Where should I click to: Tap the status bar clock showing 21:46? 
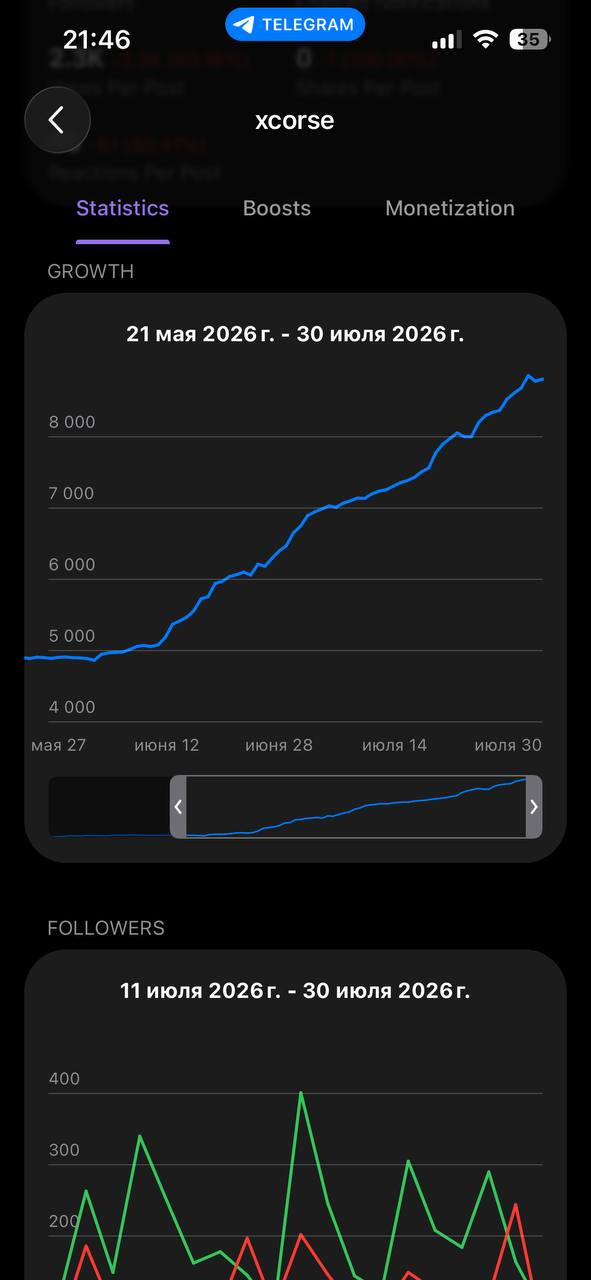pyautogui.click(x=97, y=39)
